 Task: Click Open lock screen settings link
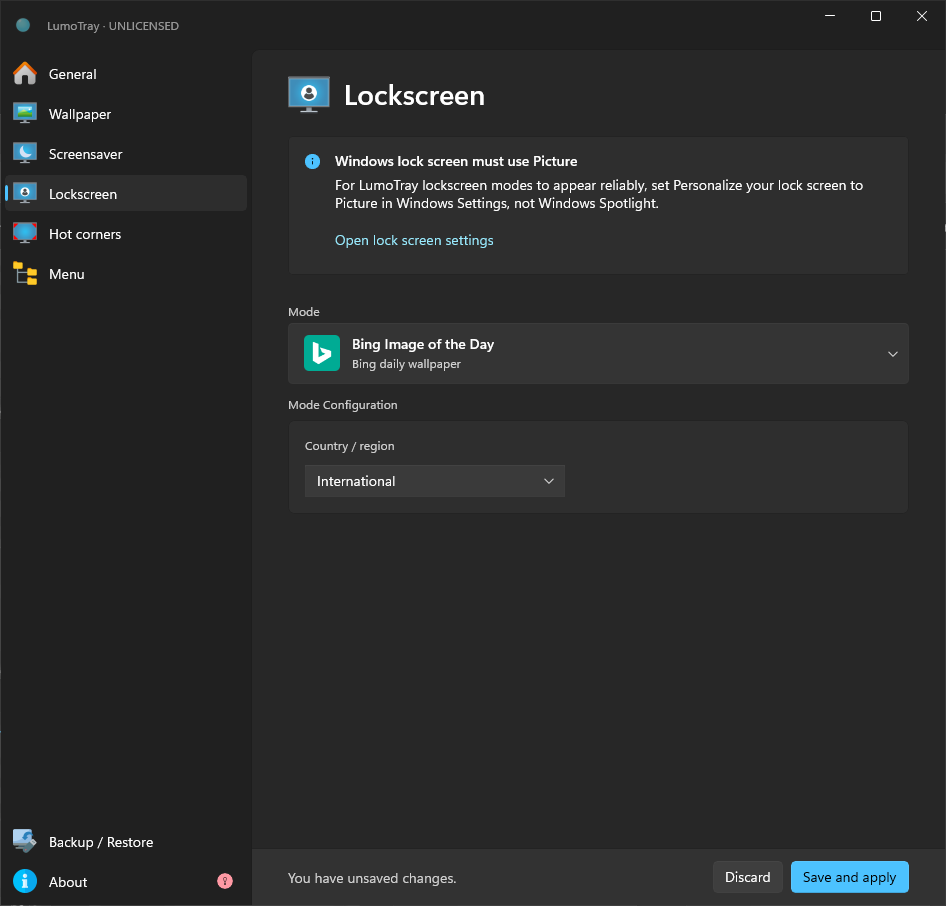click(414, 240)
